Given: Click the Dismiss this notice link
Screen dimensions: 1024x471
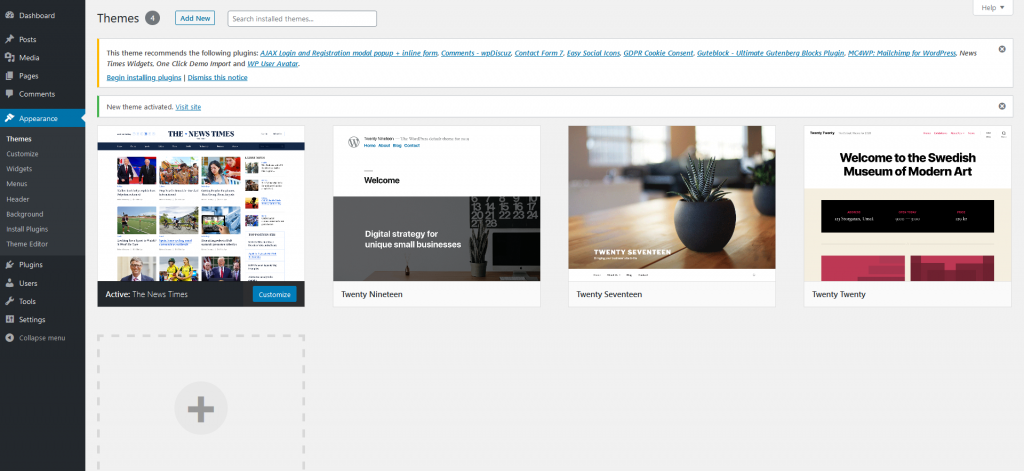Looking at the screenshot, I should 217,78.
